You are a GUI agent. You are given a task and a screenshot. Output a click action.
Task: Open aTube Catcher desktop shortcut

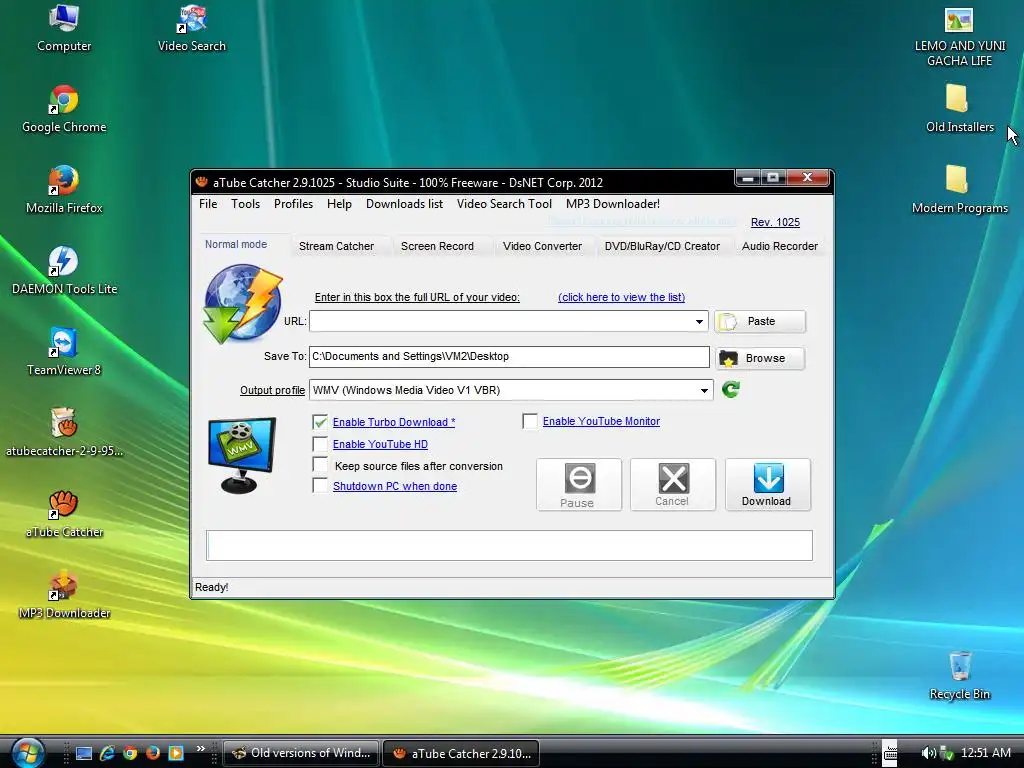point(64,514)
